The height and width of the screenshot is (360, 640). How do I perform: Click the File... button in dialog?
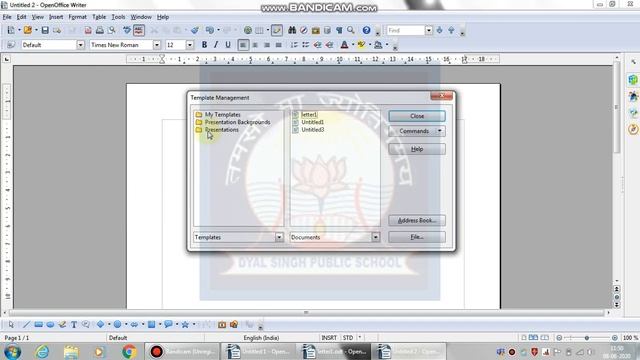click(417, 237)
